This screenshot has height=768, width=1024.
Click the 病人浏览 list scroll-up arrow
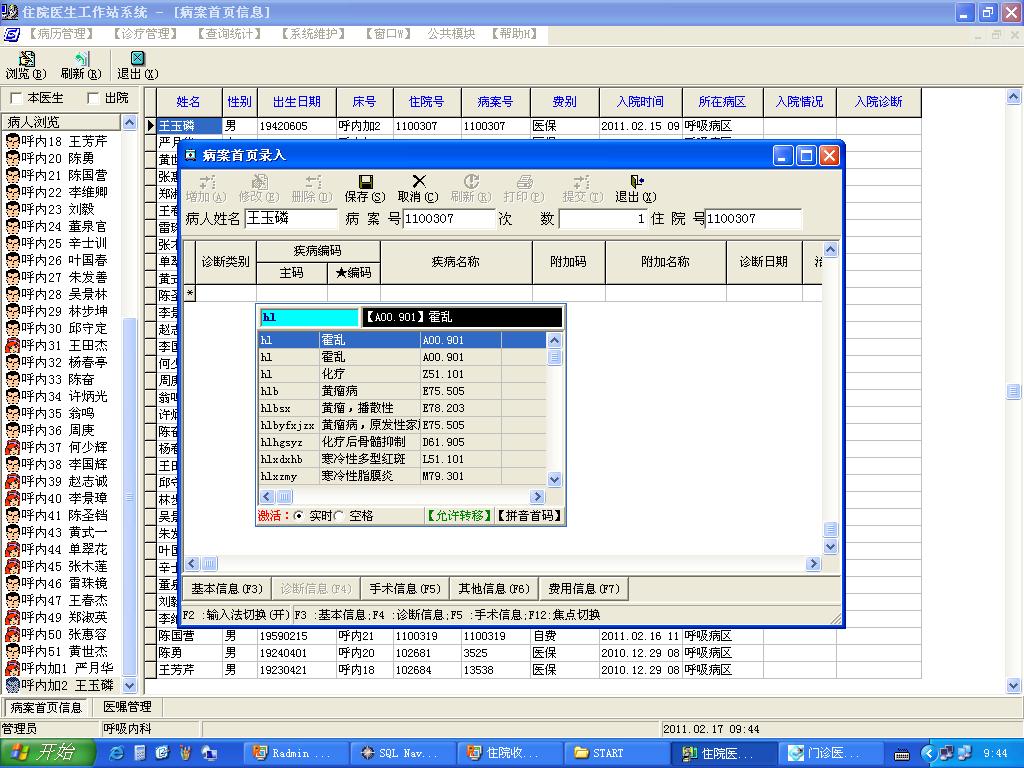[x=129, y=122]
